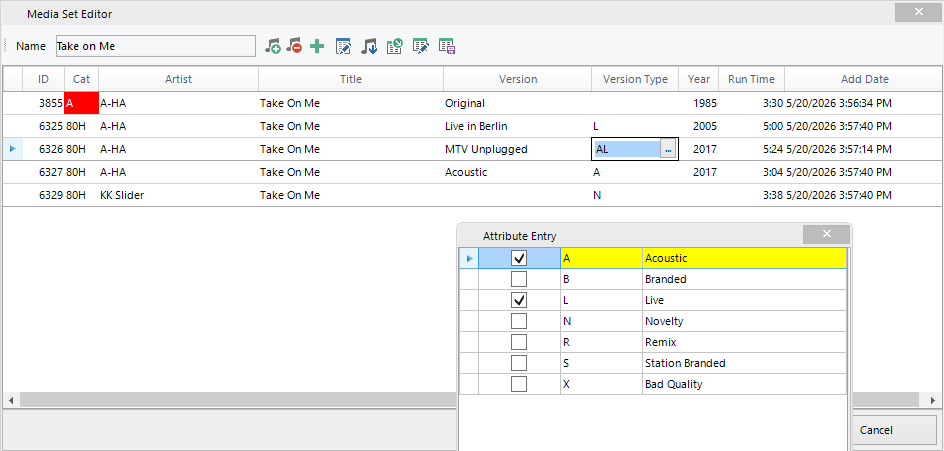Sort by the Version Type column header
Viewport: 944px width, 451px height.
click(635, 79)
